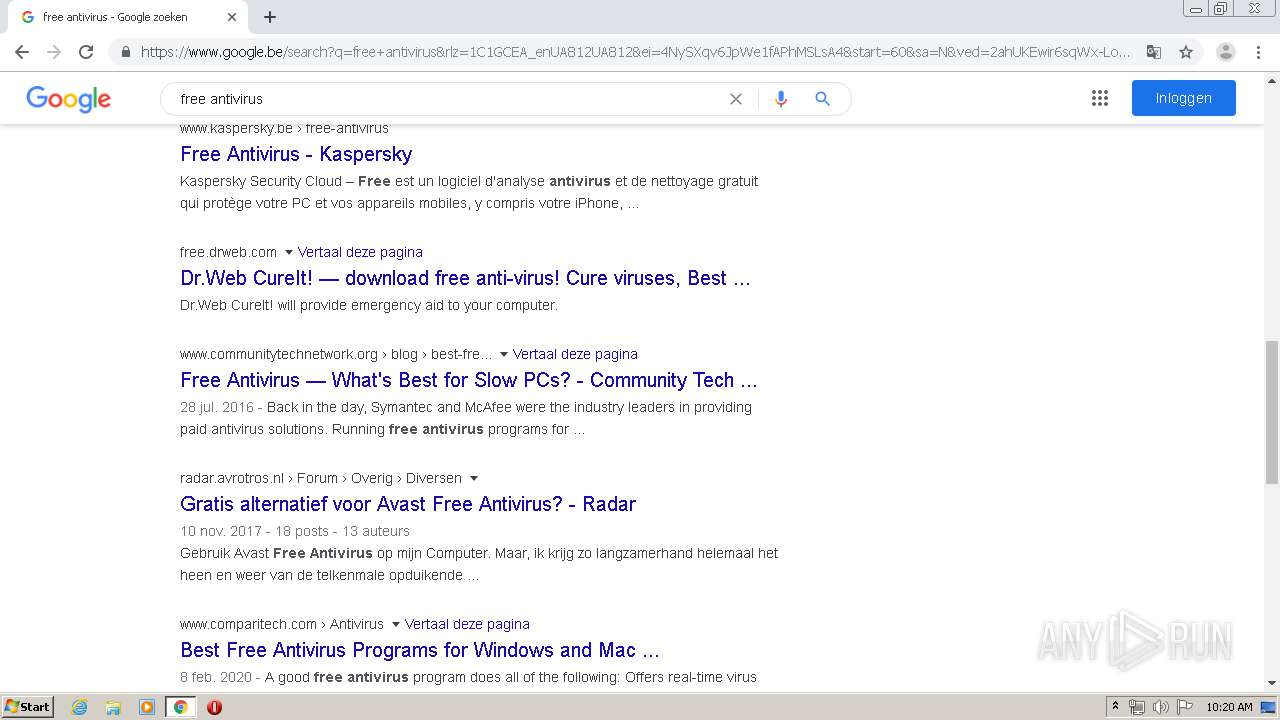Click the Inloggen button
Screen dimensions: 1280x720
click(1184, 98)
